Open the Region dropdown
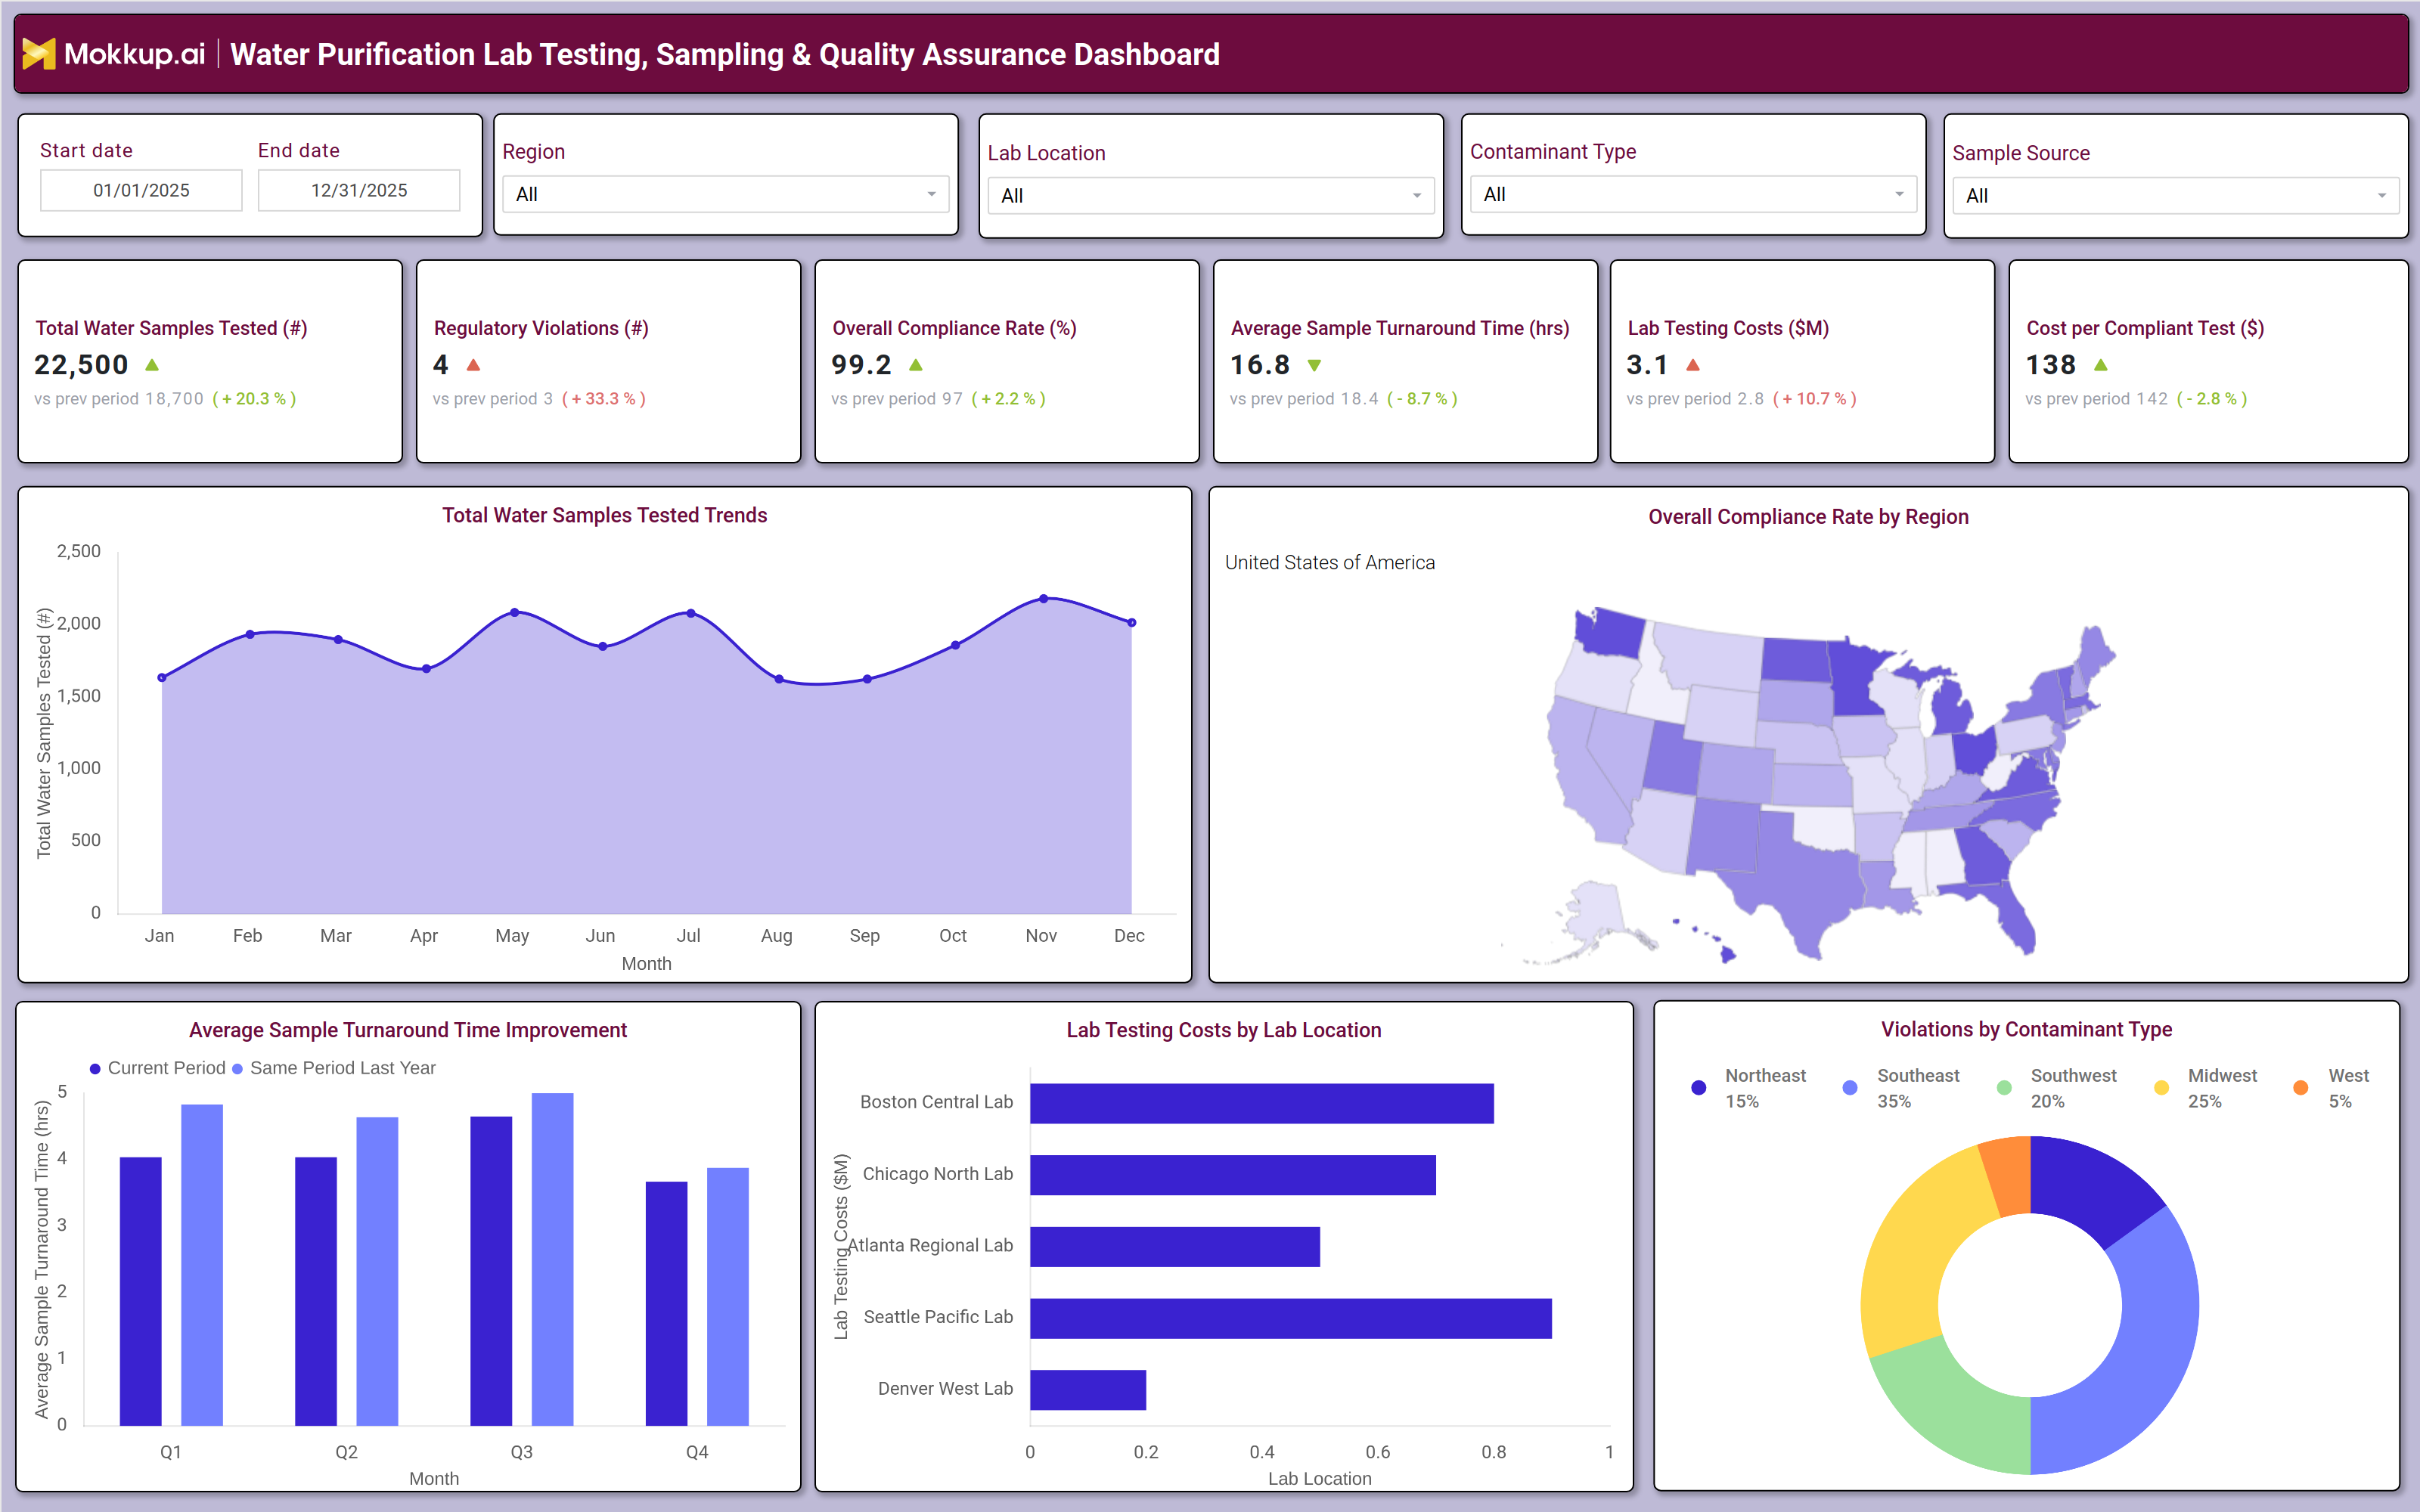The image size is (2420, 1512). (x=725, y=194)
